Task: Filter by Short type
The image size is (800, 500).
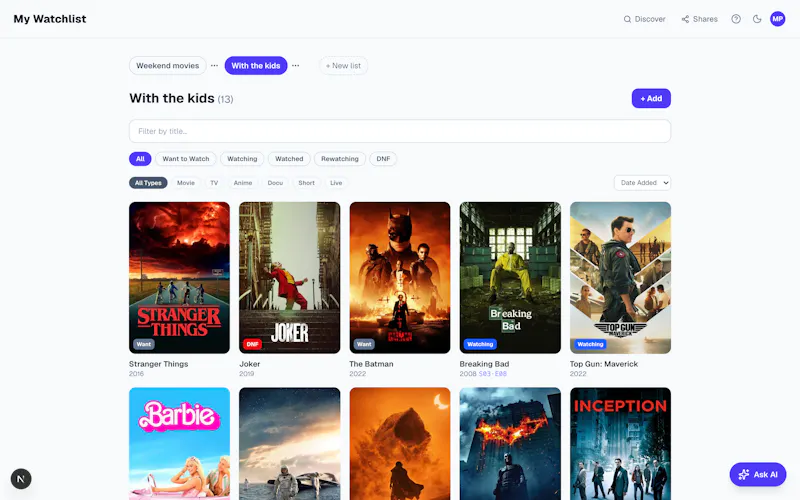Action: (x=306, y=183)
